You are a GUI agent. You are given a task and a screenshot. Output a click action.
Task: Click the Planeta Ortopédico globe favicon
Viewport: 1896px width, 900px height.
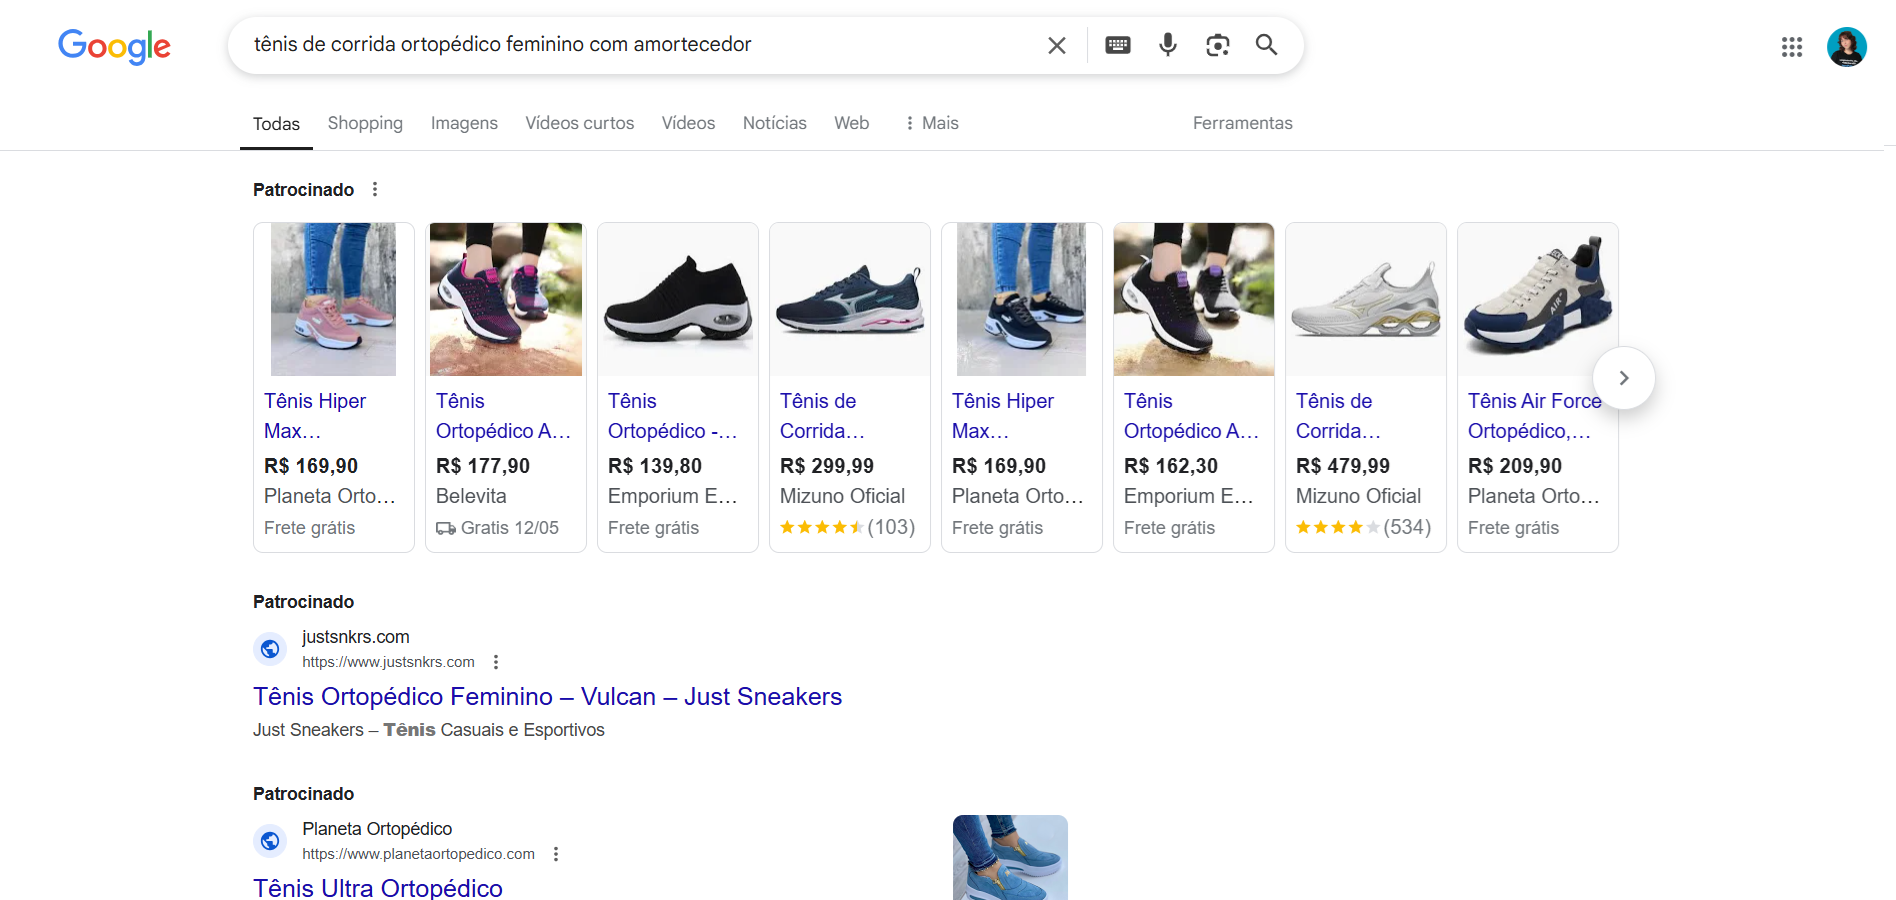[270, 841]
